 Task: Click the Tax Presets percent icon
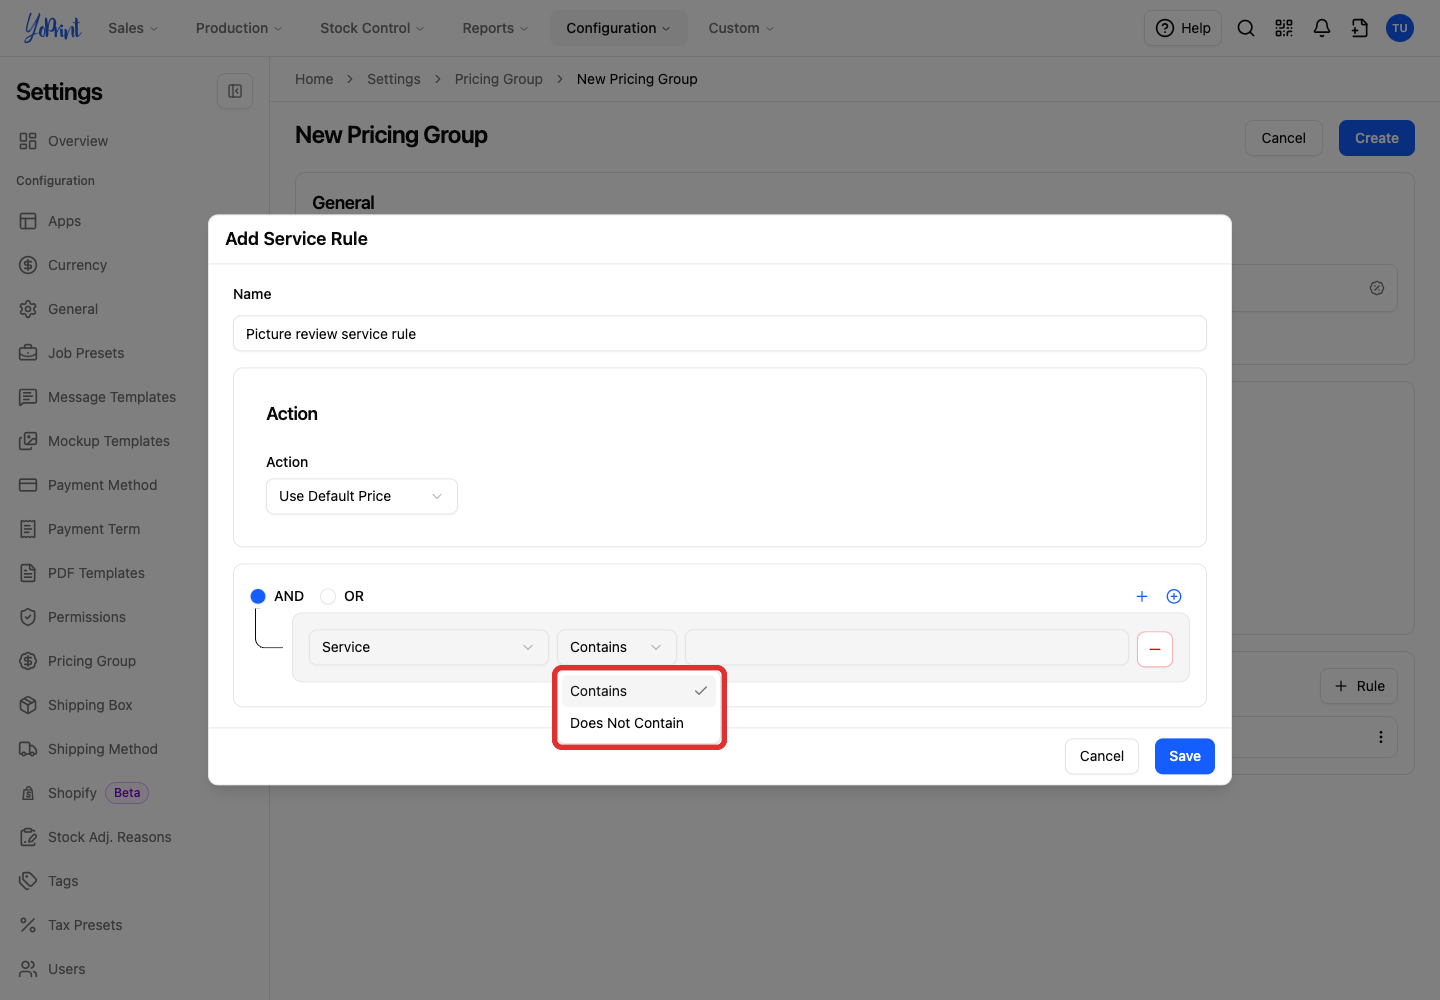pyautogui.click(x=28, y=925)
